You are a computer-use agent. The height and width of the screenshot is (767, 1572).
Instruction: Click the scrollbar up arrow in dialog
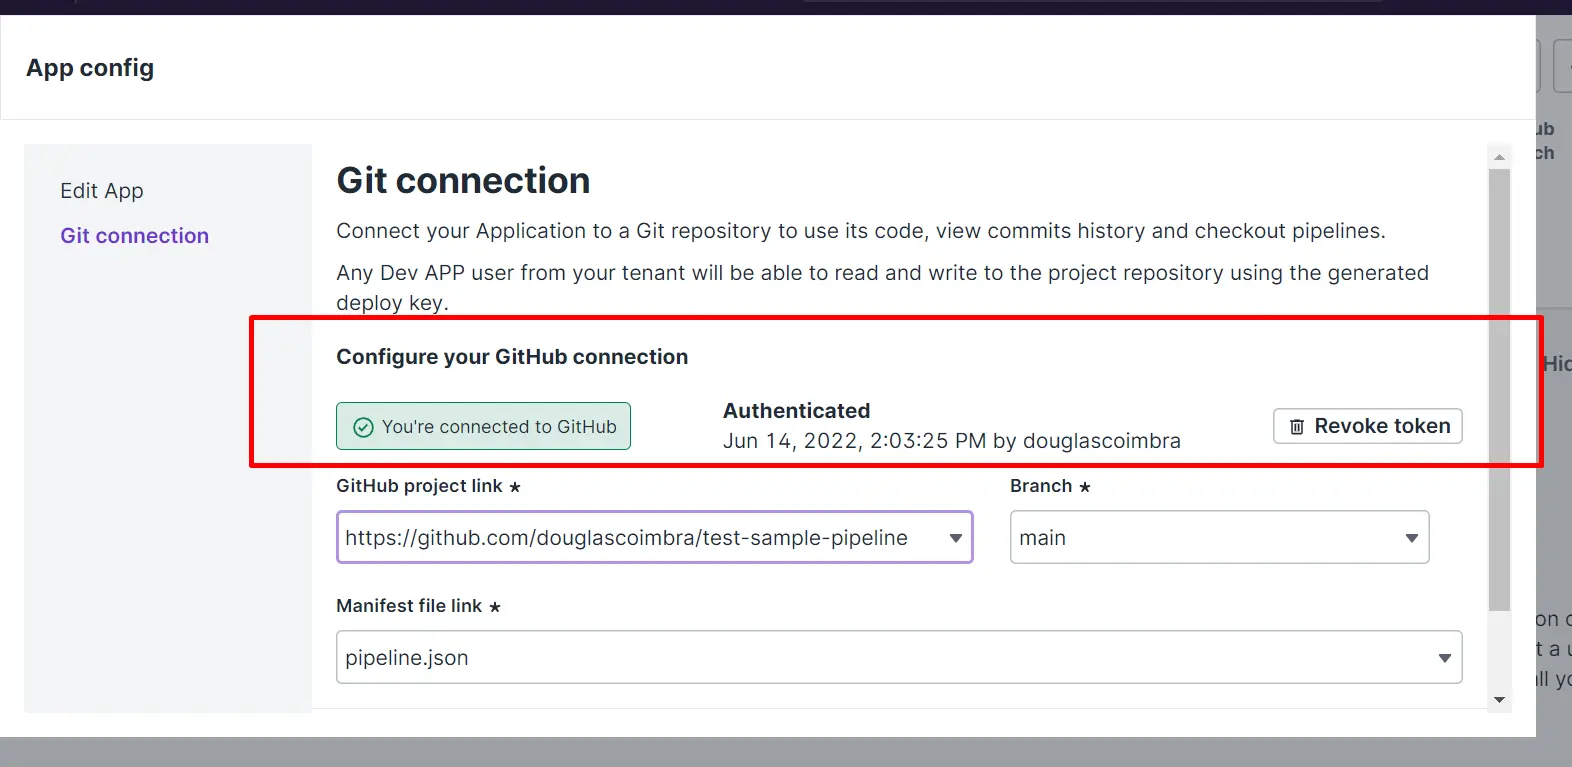(x=1499, y=157)
